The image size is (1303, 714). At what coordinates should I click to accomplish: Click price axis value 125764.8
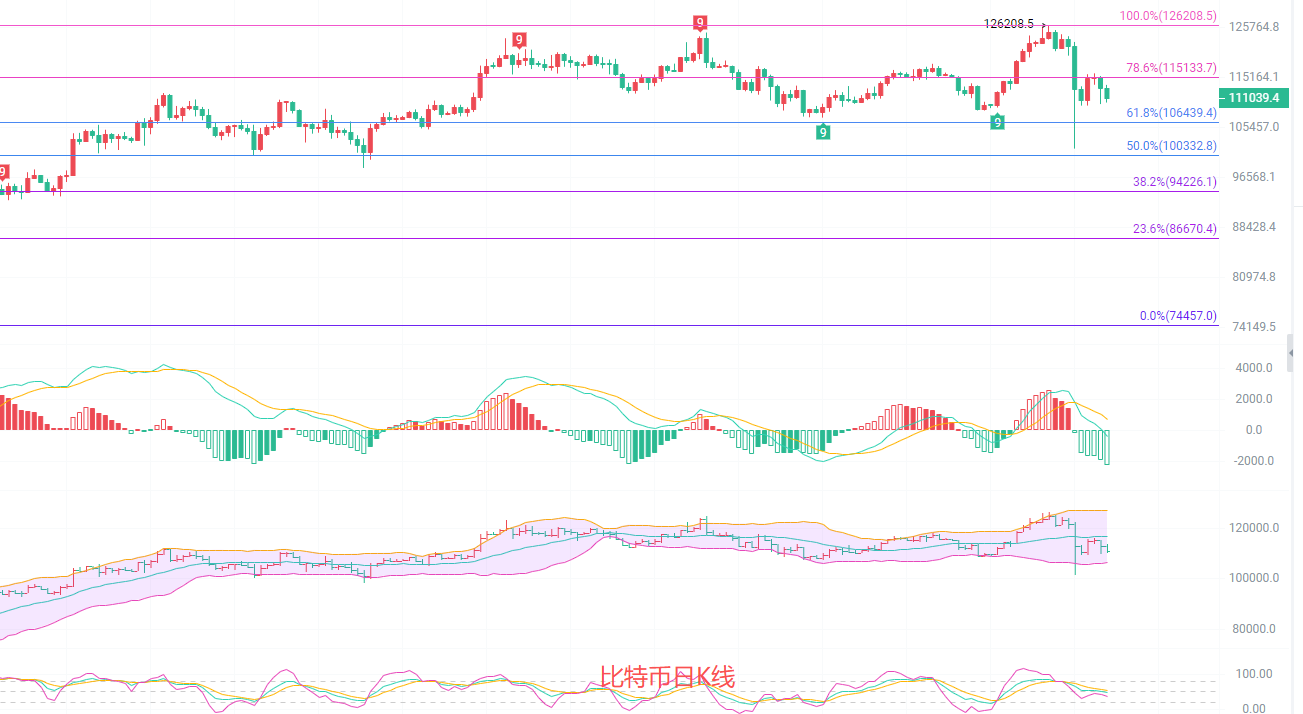1253,26
